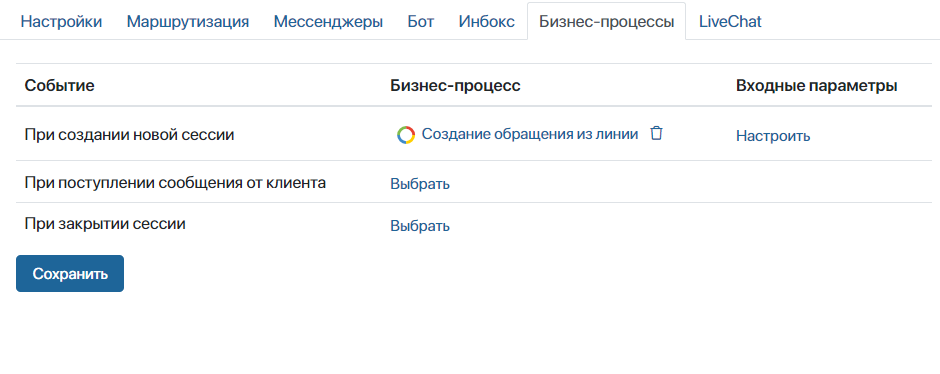Choose process for client message event via Выбрать
The image size is (940, 374).
tap(420, 184)
